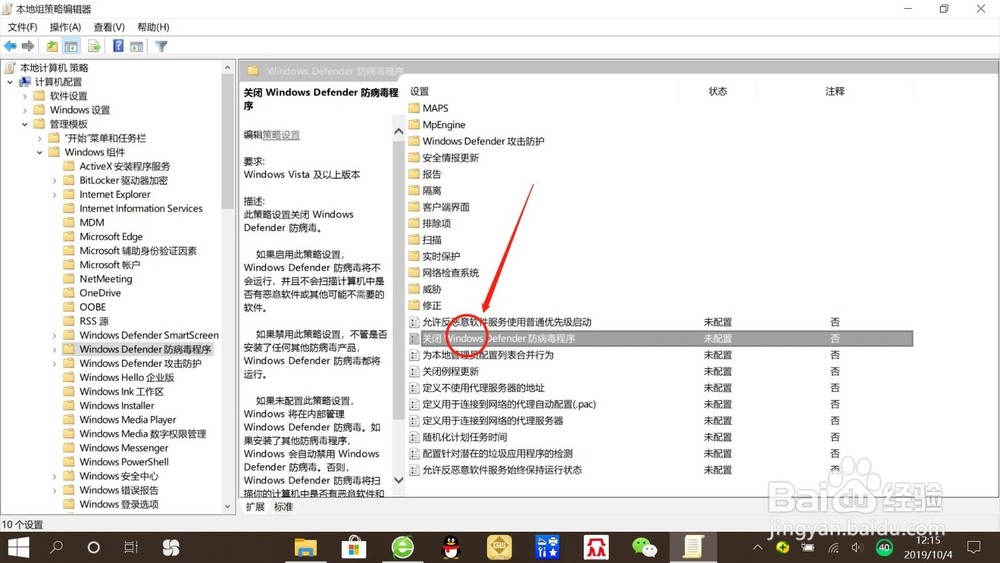Expand the Windows Defender SmartScreen node
Viewport: 1000px width, 563px height.
point(54,335)
